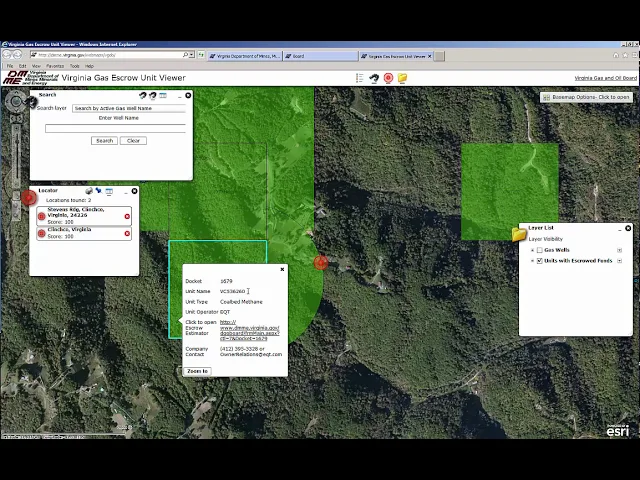The height and width of the screenshot is (480, 640).
Task: Click the red locator target icon in header
Action: (x=388, y=78)
